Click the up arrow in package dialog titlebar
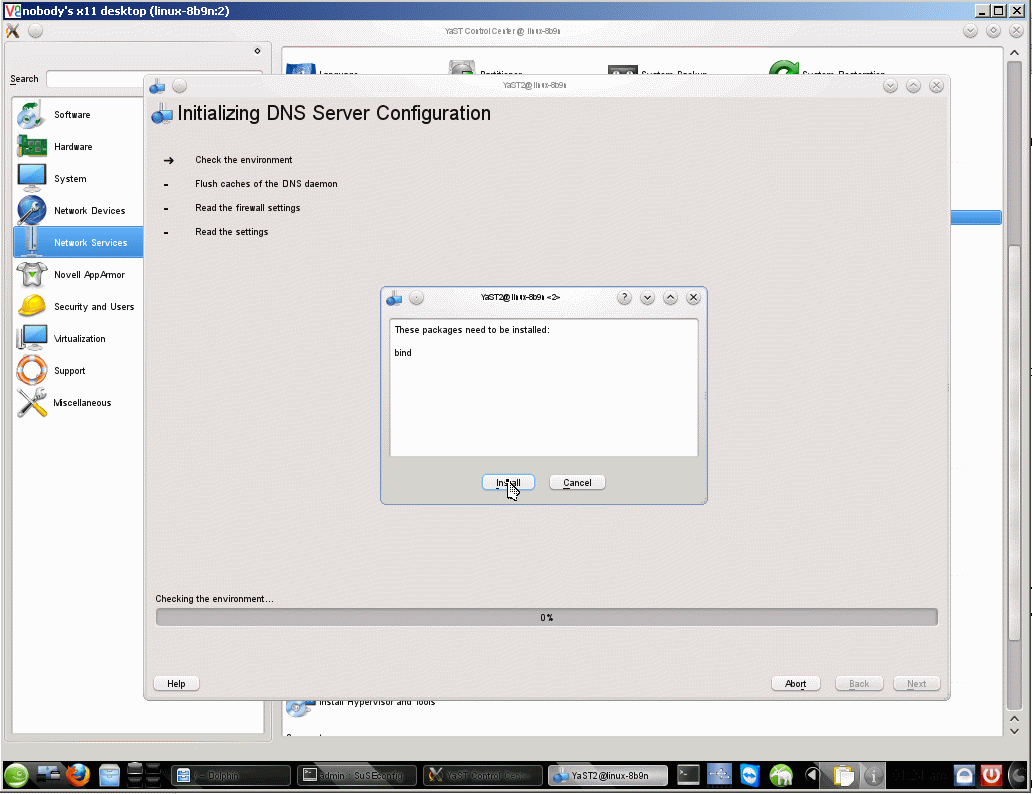1032x794 pixels. tap(670, 298)
